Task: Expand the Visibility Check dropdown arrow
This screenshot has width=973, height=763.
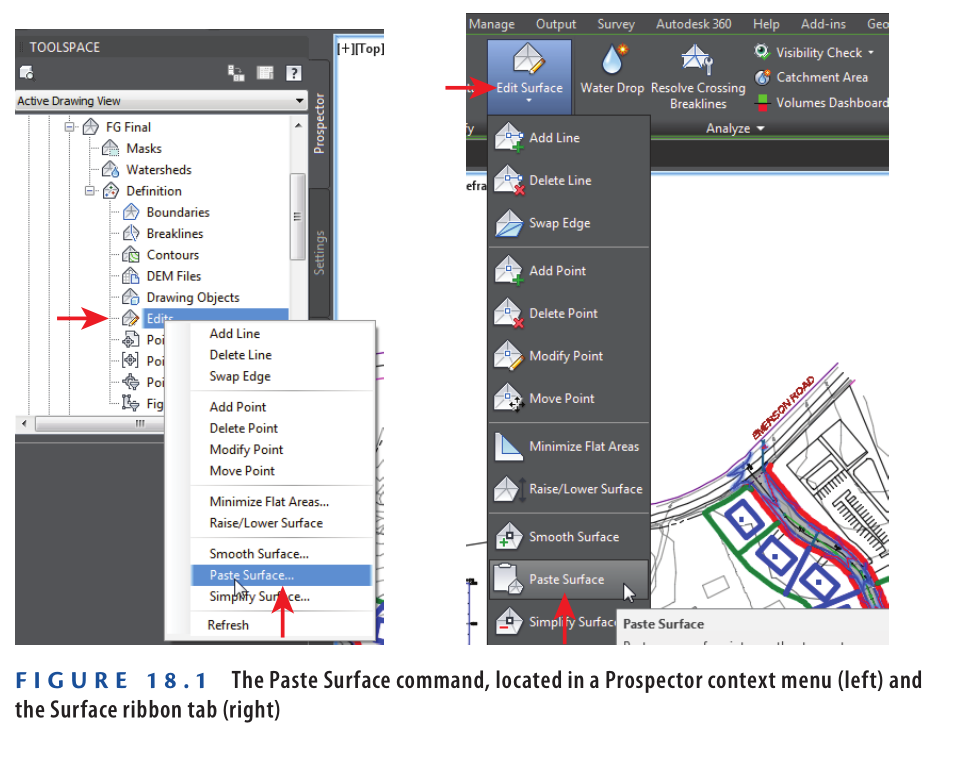Action: pyautogui.click(x=871, y=53)
